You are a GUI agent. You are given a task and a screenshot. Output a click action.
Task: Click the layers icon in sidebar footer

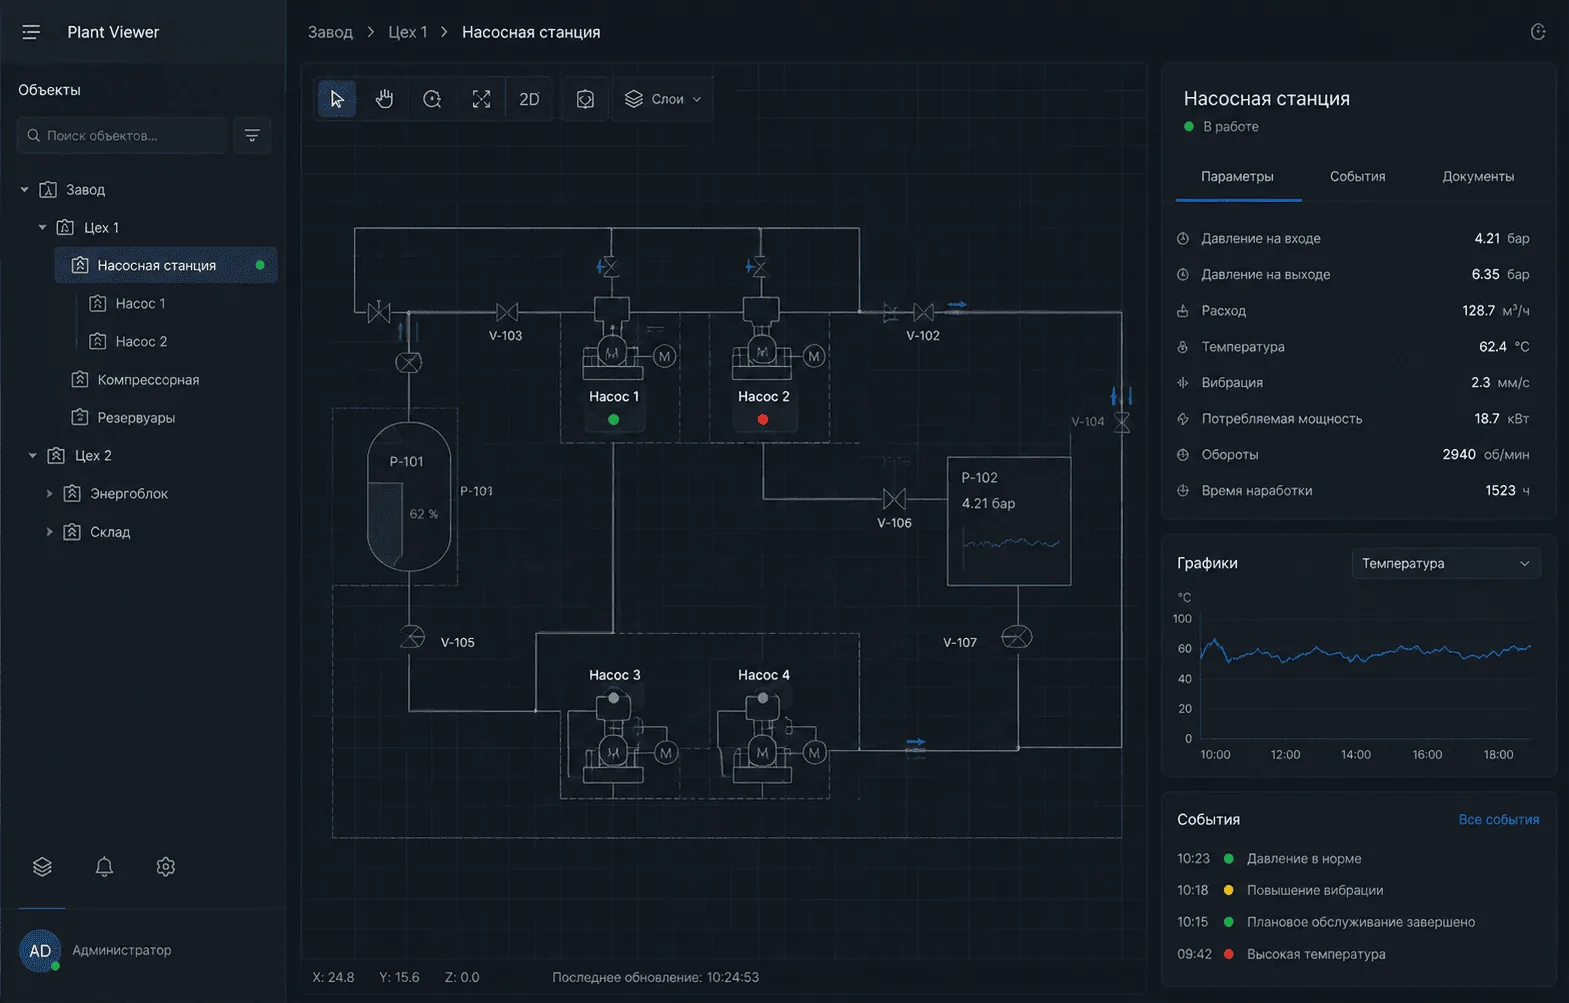coord(42,867)
